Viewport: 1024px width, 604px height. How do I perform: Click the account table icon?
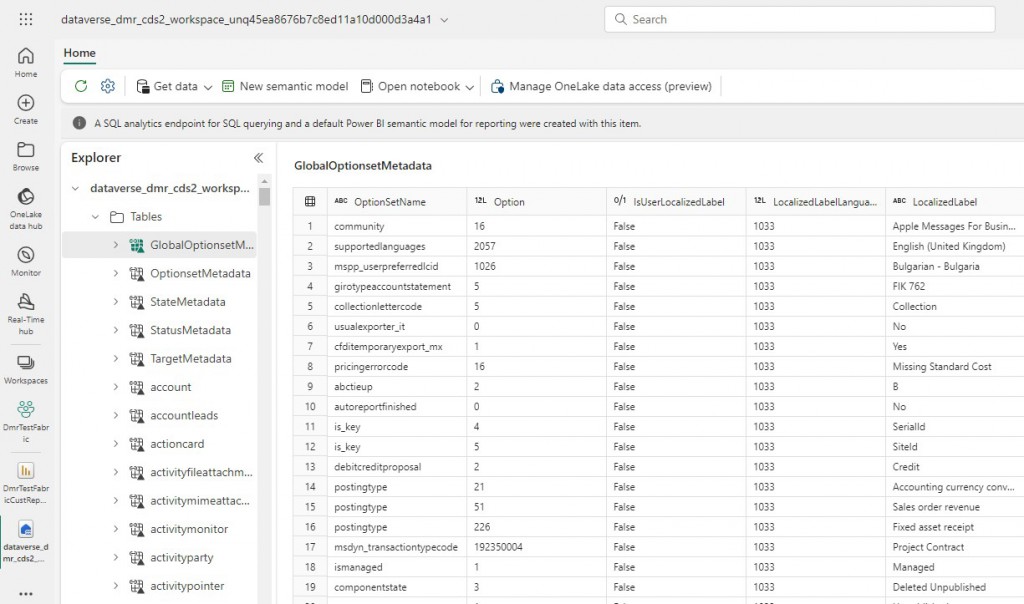point(136,387)
